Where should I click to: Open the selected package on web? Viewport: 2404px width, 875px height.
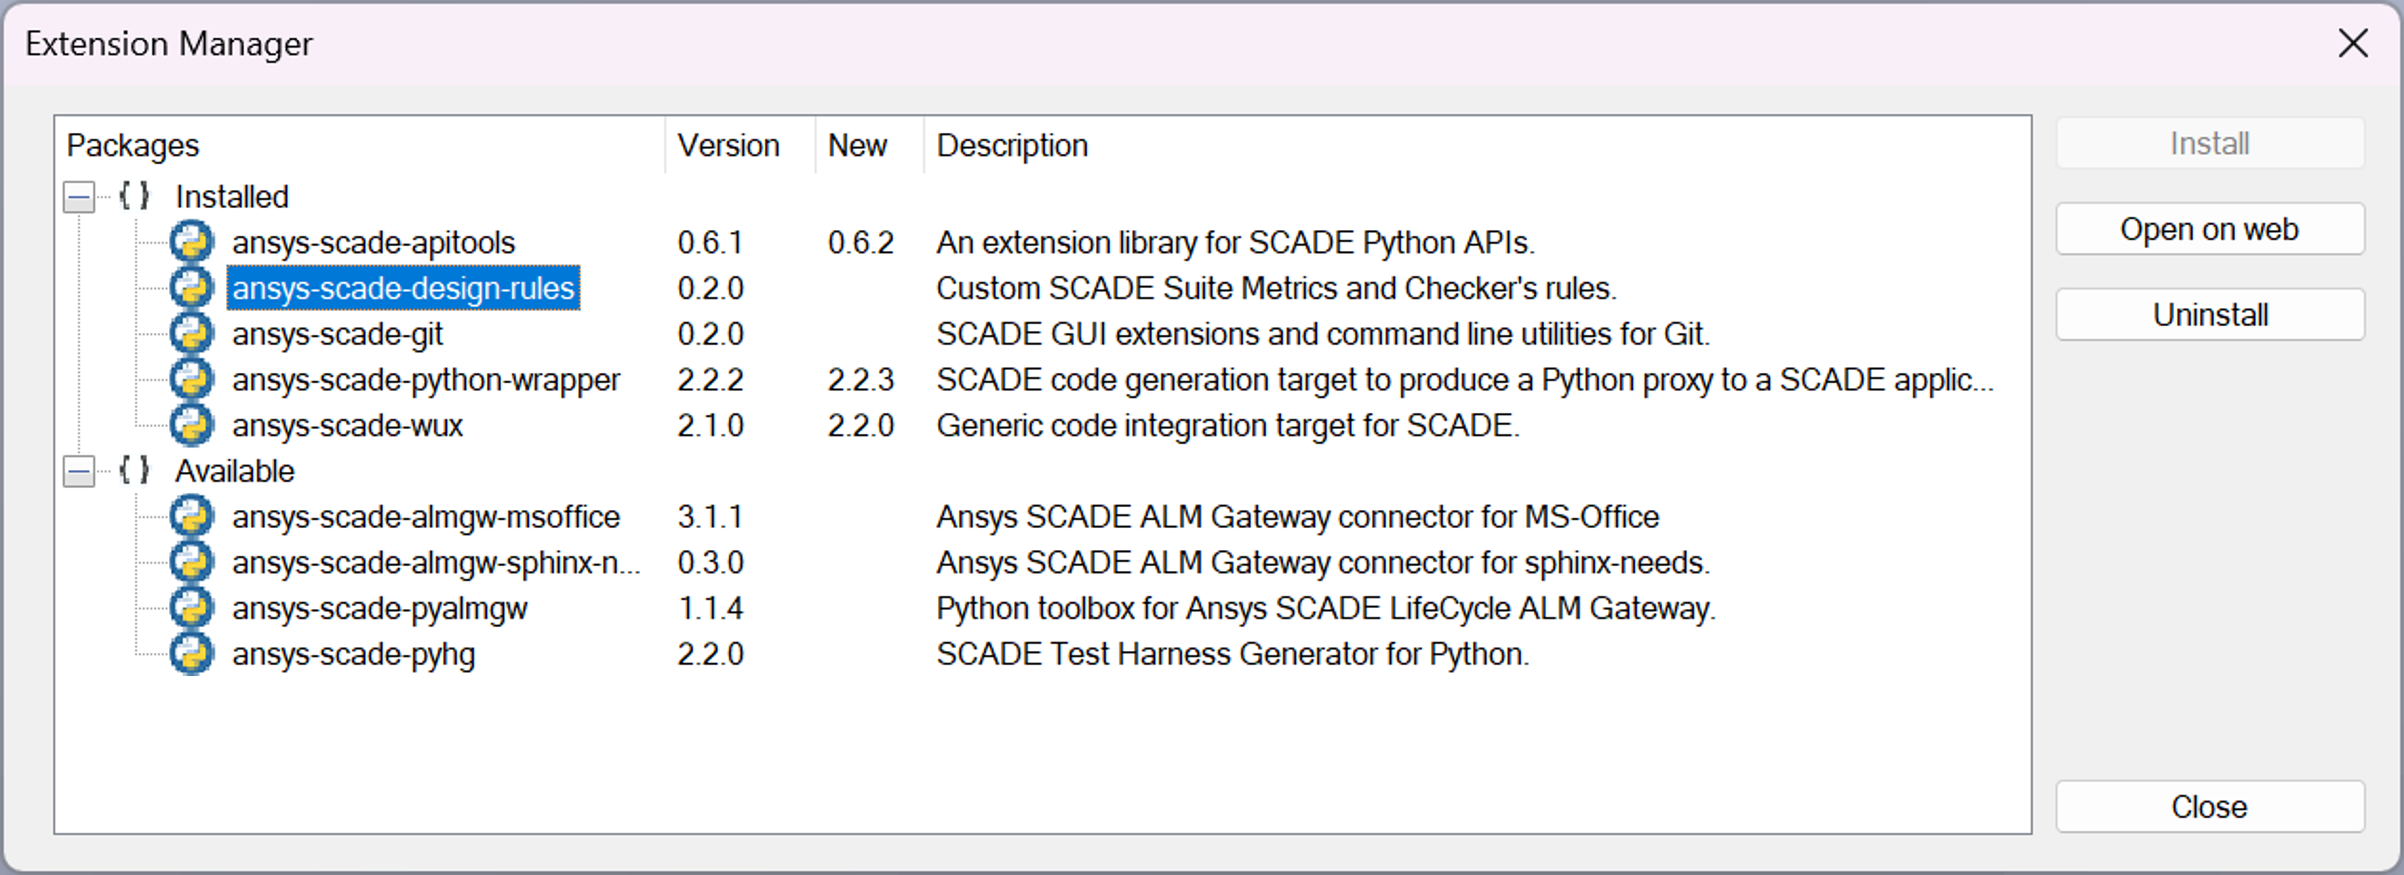(2209, 229)
